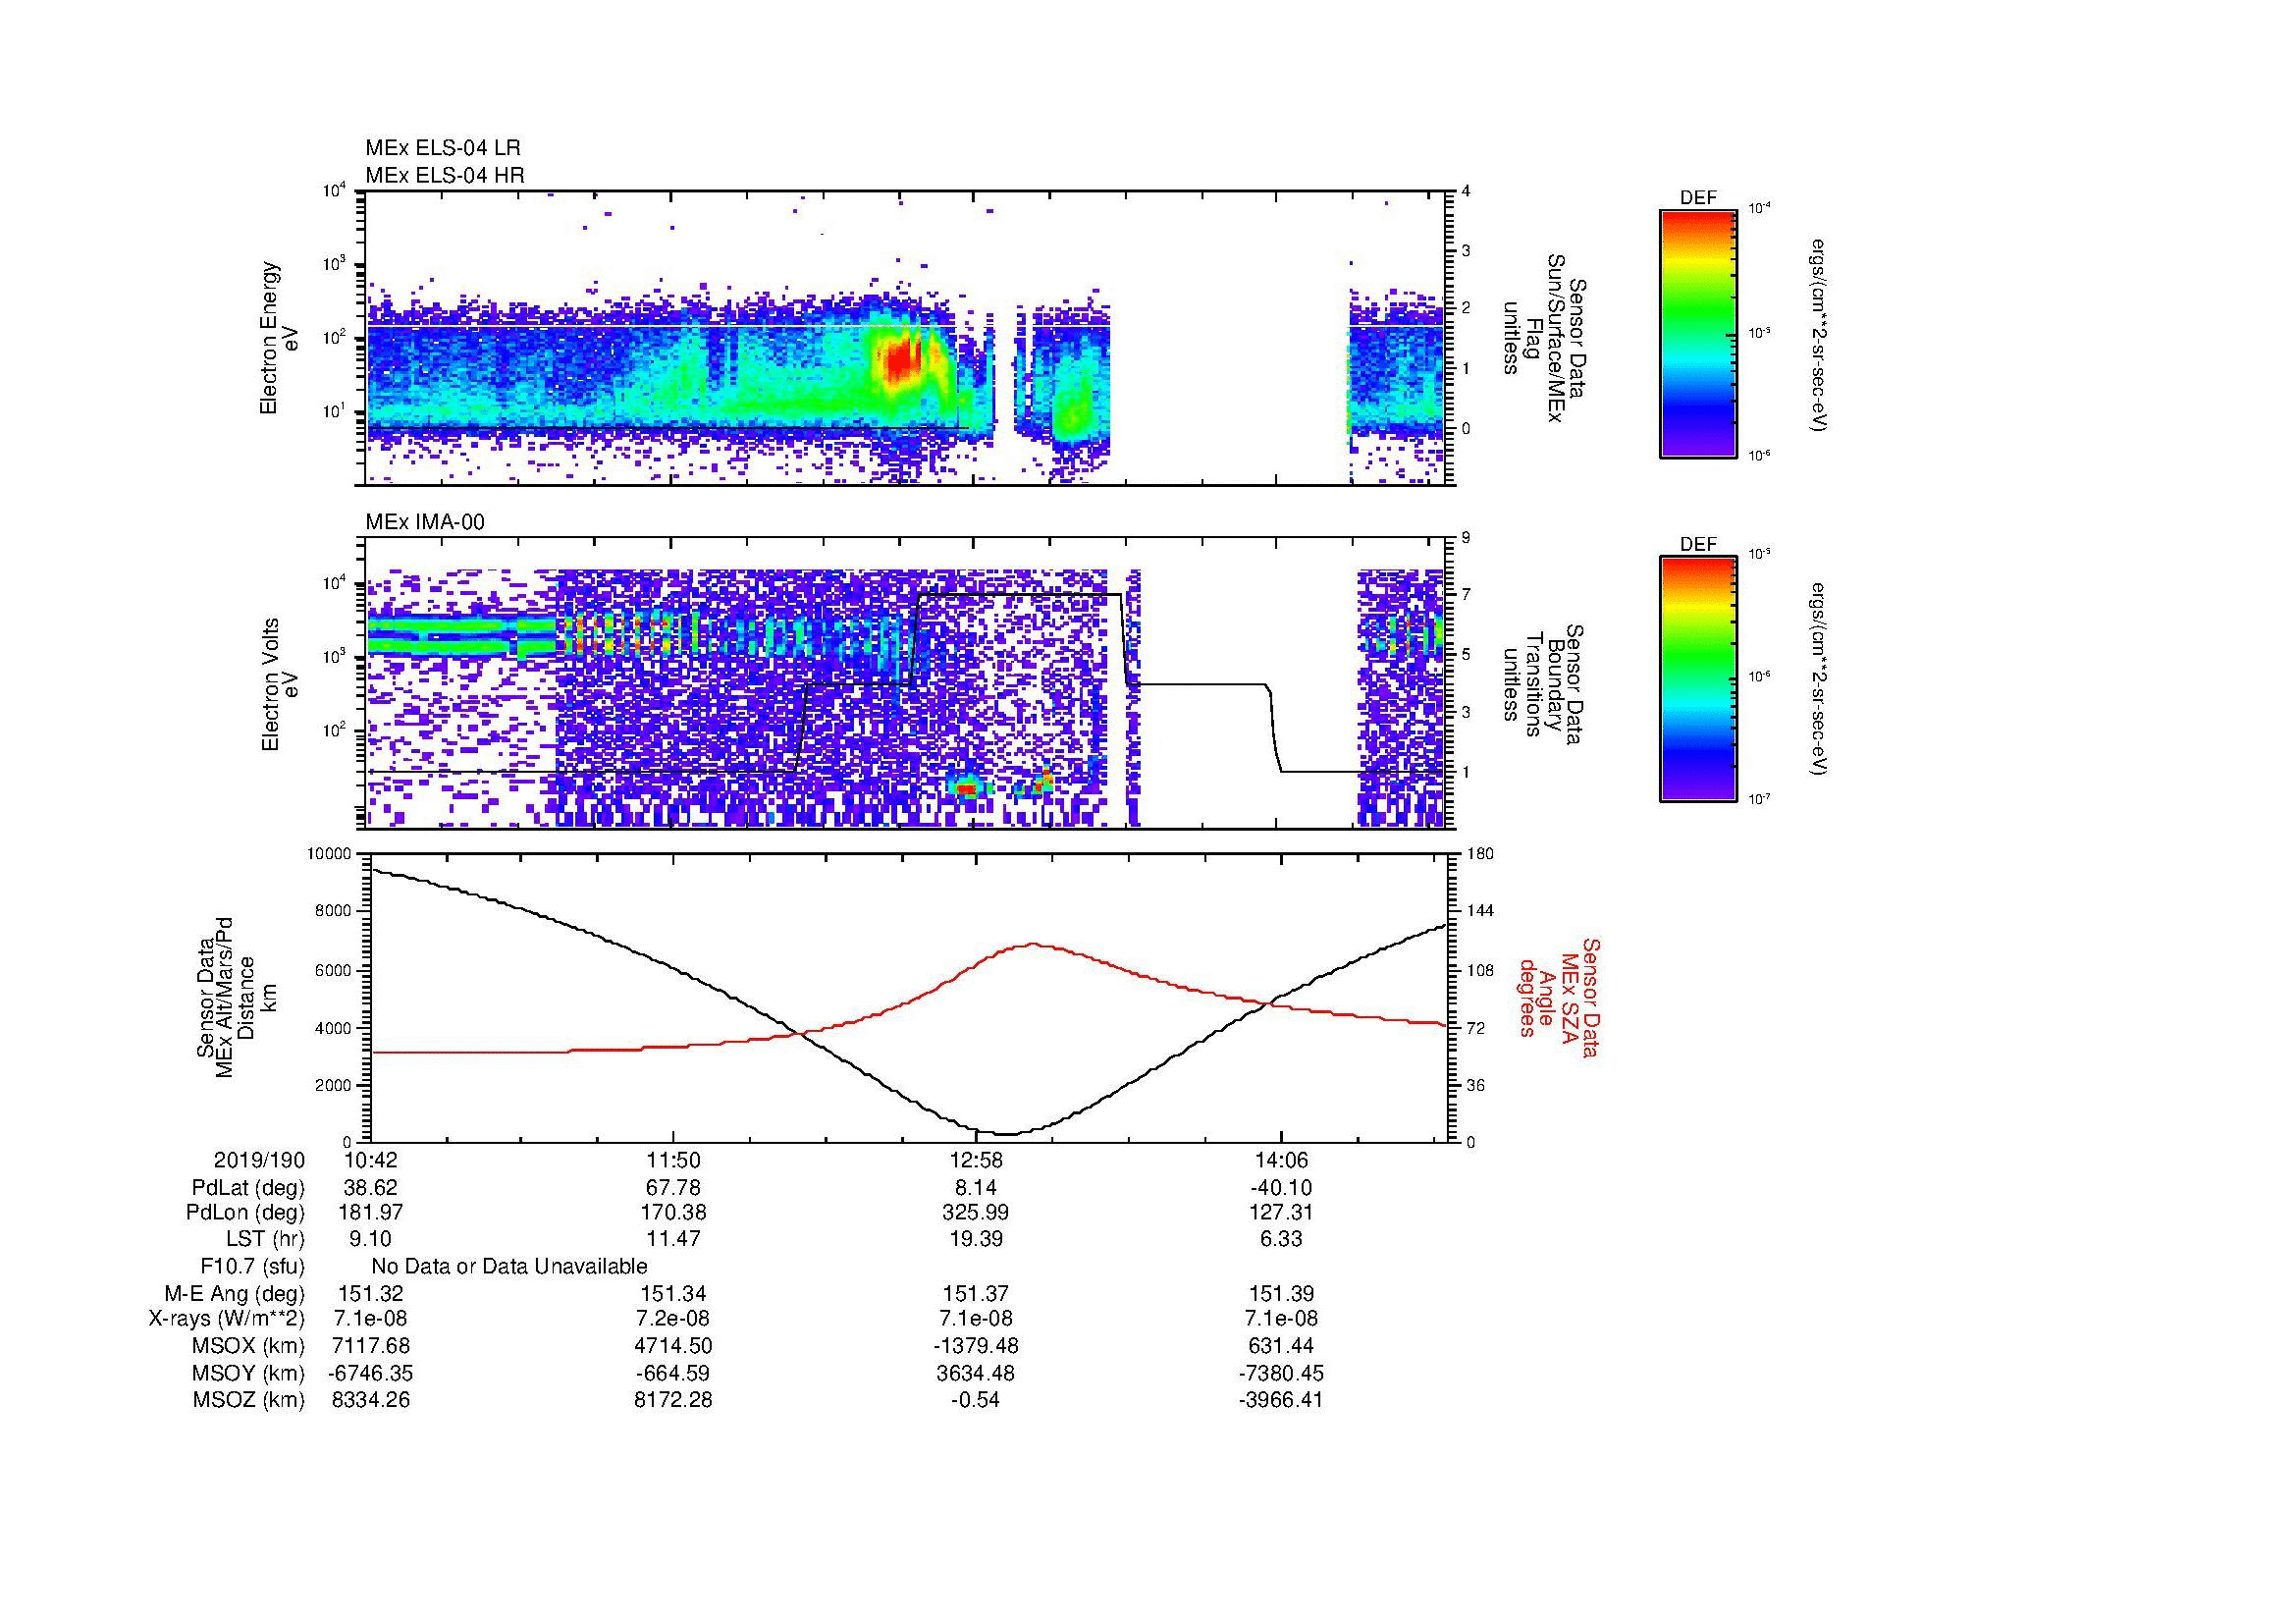Click the '180' SZA axis tick
Viewport: 2296px width, 1623px height.
tap(1480, 854)
